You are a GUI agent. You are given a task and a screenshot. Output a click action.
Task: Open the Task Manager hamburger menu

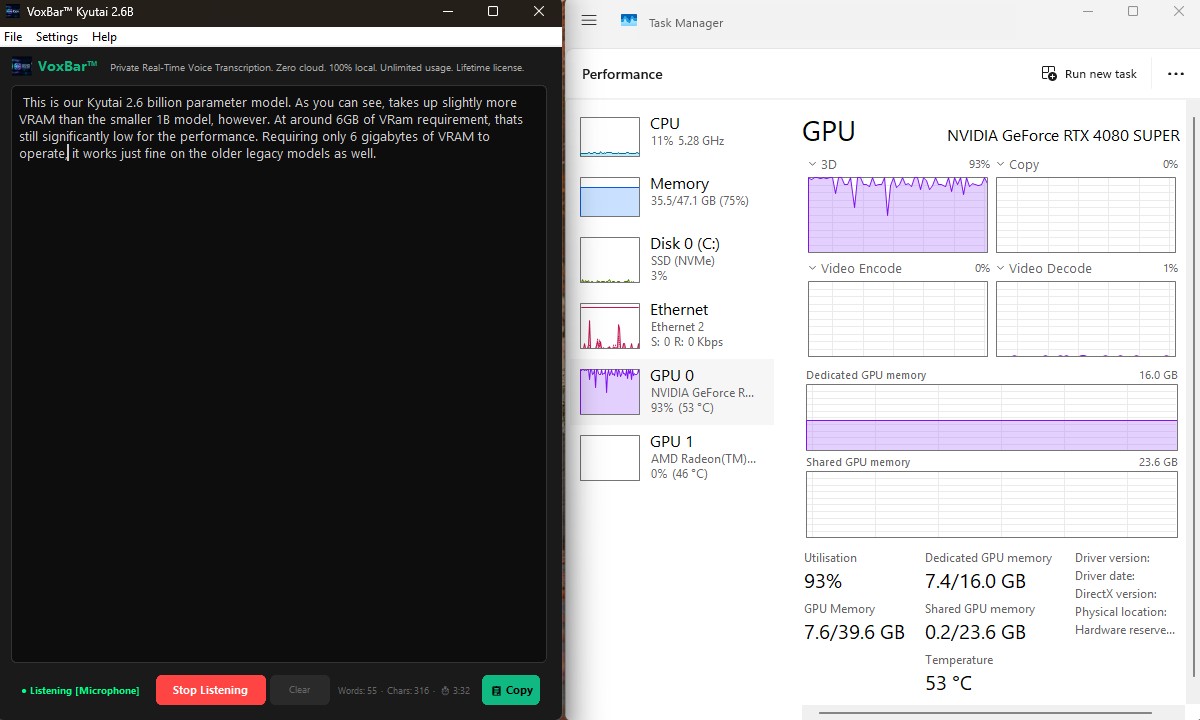coord(589,20)
